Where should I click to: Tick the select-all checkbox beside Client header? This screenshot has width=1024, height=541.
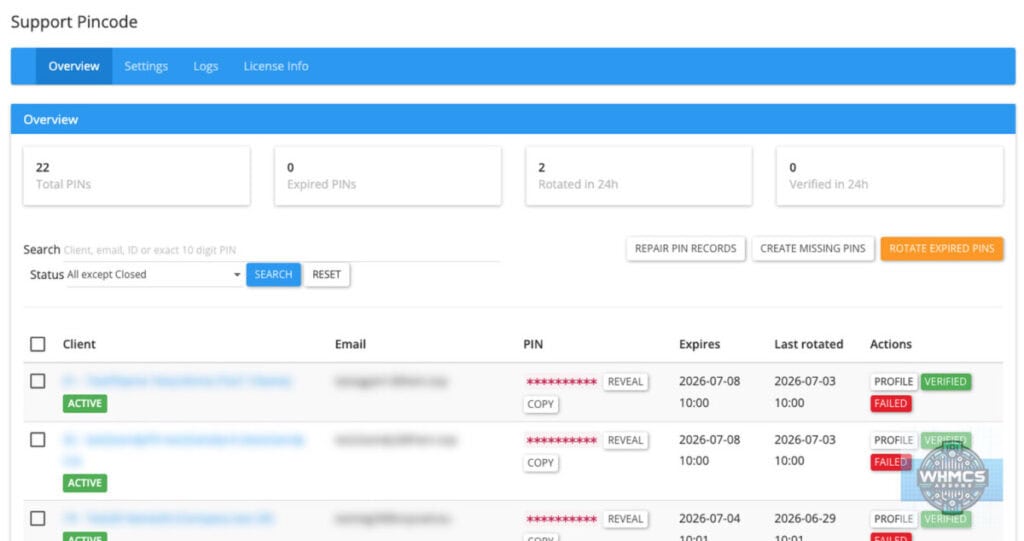click(38, 344)
